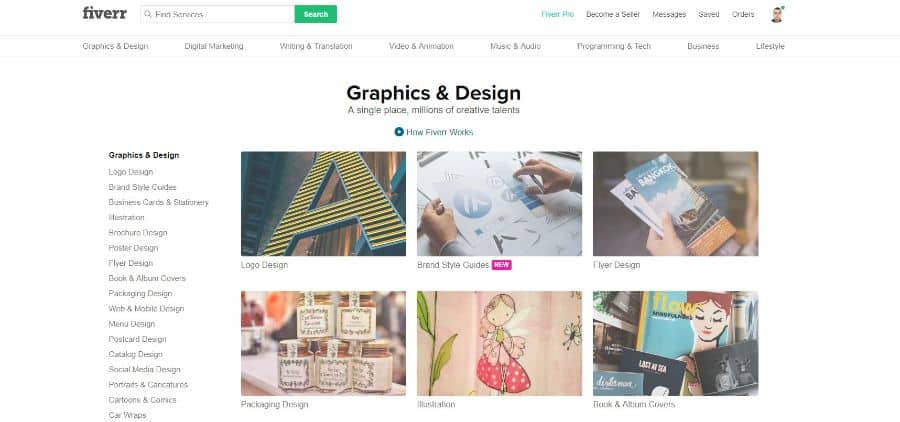Click the green Search button
This screenshot has width=900, height=422.
(x=316, y=14)
